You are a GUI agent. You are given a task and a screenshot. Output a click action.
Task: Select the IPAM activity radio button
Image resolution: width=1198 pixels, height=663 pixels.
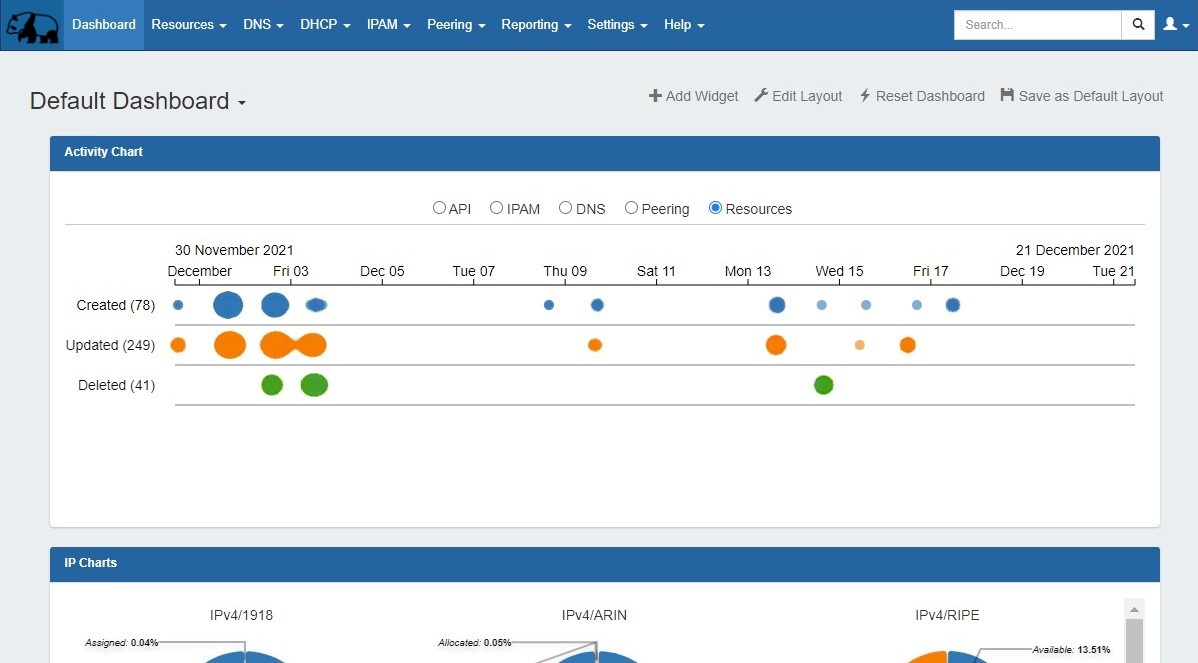(x=496, y=208)
